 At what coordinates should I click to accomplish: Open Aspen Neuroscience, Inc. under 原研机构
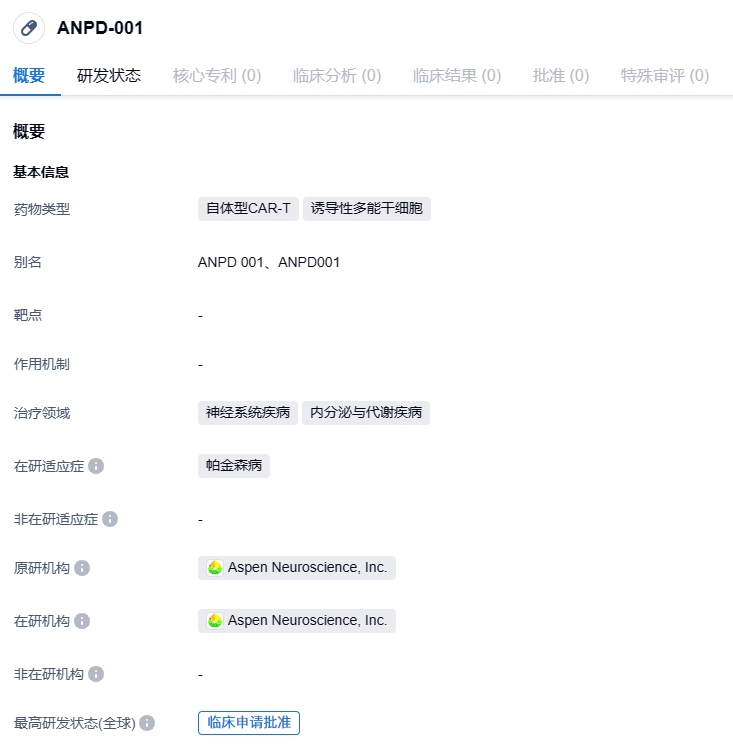[307, 568]
